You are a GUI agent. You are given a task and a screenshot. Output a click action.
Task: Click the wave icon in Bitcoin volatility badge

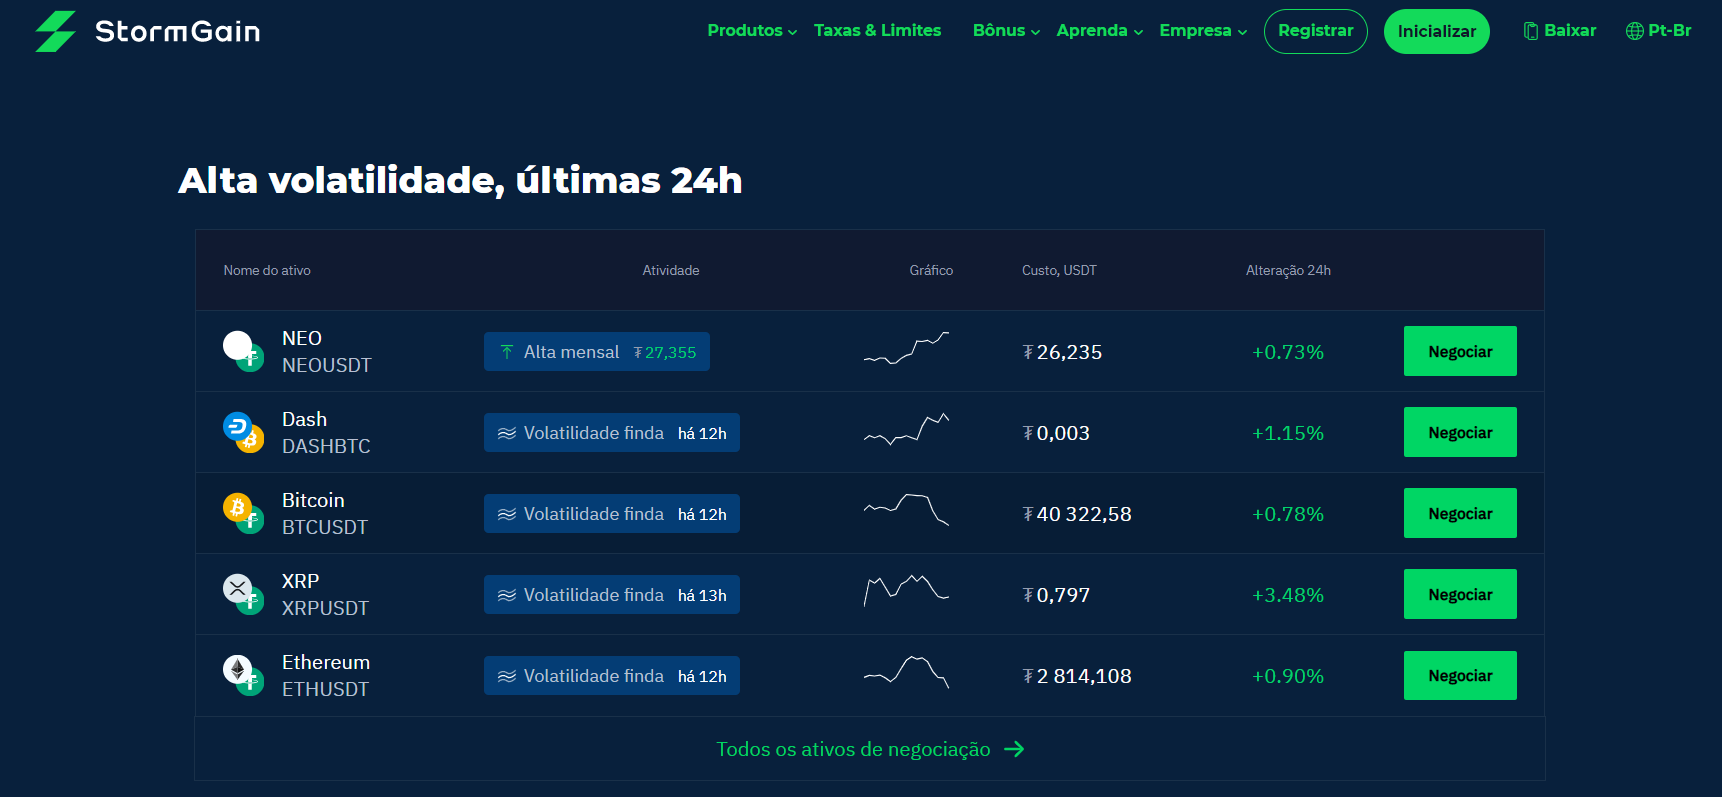pyautogui.click(x=507, y=514)
